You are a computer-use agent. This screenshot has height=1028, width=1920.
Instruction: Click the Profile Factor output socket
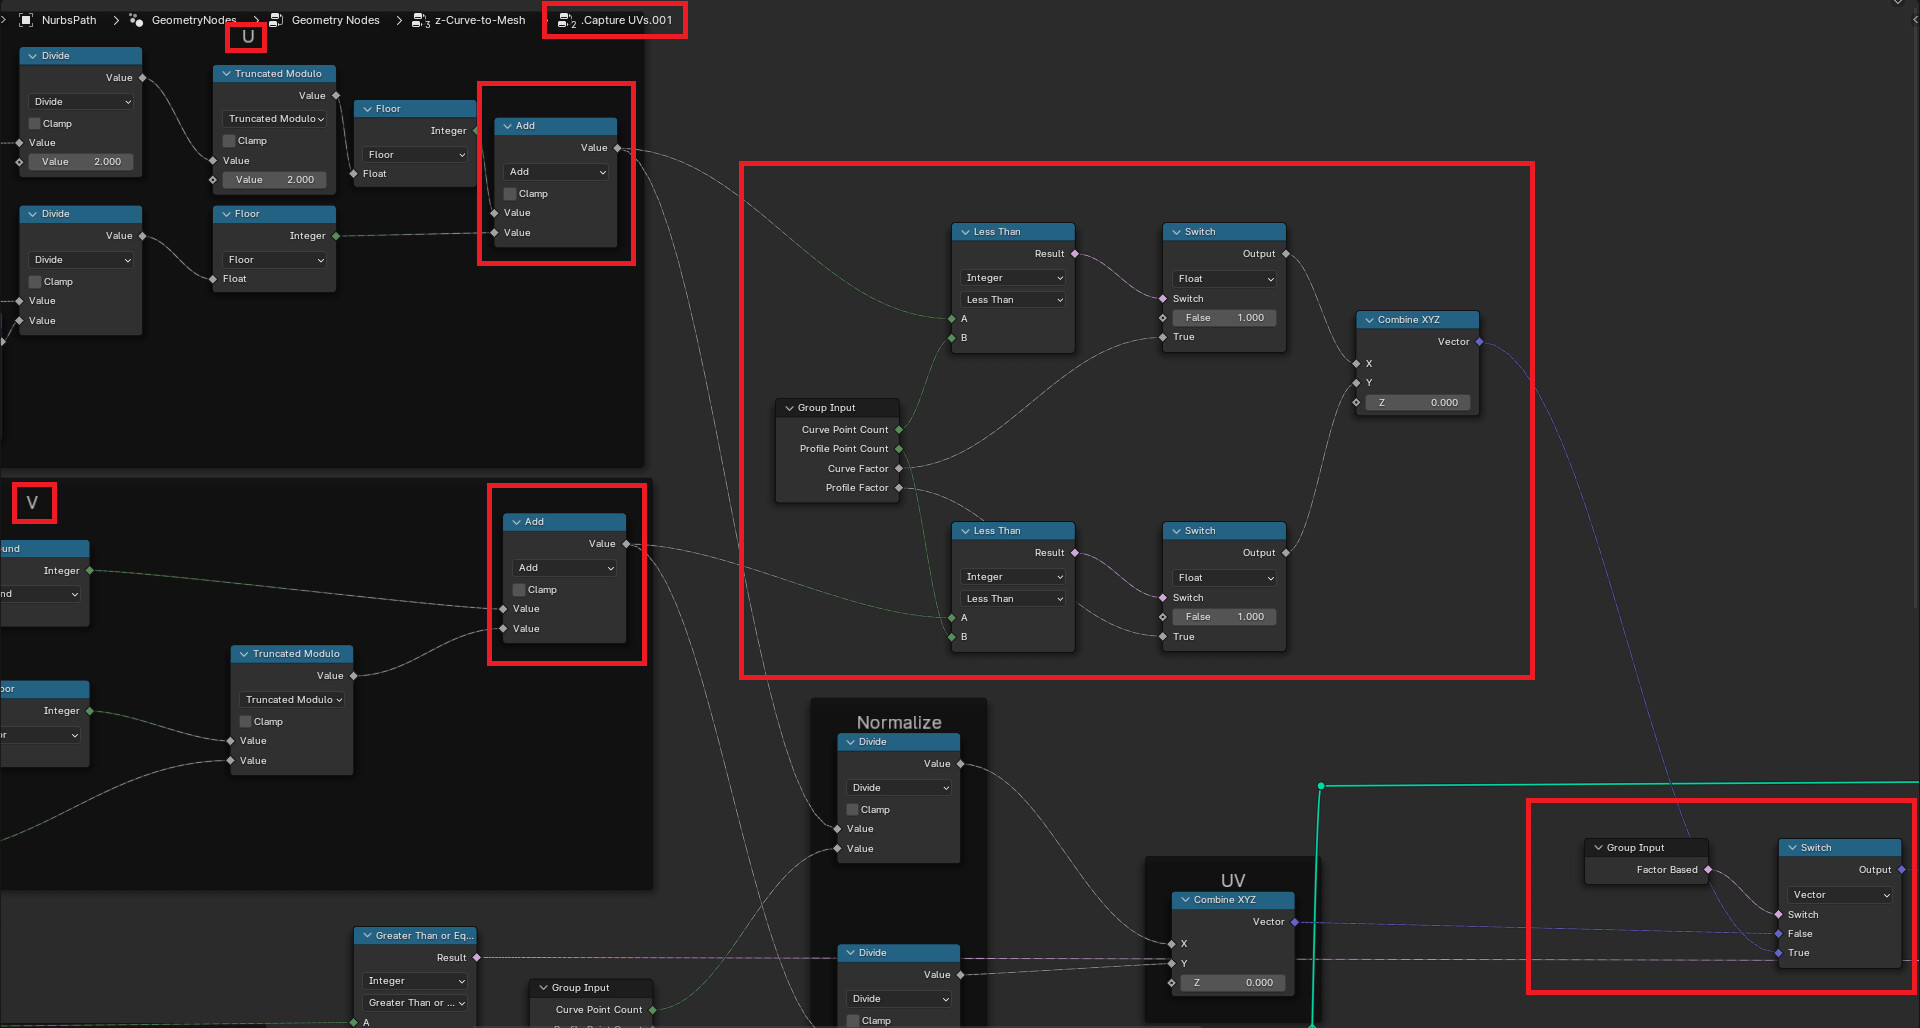tap(899, 488)
